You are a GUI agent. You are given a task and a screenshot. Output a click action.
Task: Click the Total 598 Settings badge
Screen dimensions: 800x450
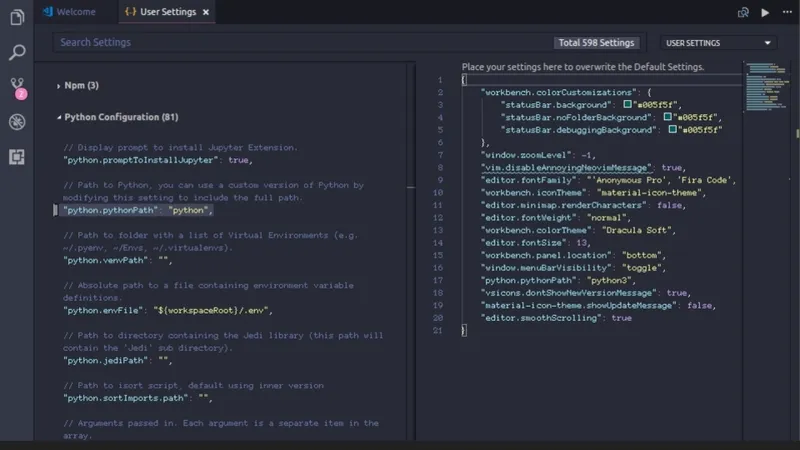tap(596, 43)
